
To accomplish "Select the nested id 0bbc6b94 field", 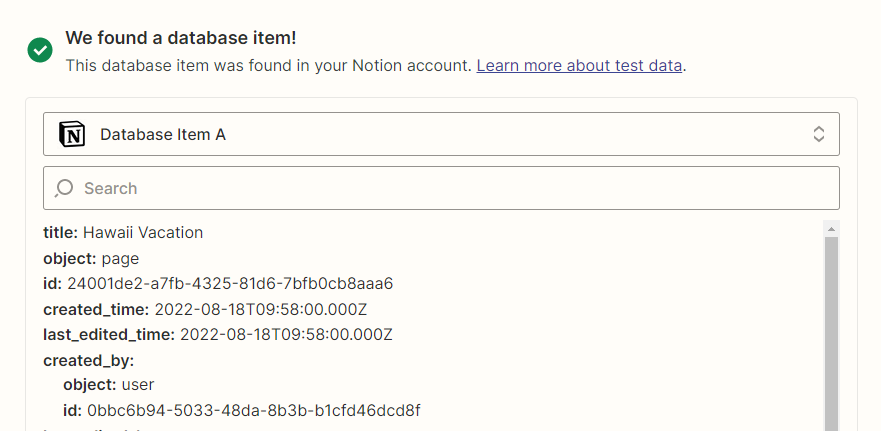I will point(242,411).
